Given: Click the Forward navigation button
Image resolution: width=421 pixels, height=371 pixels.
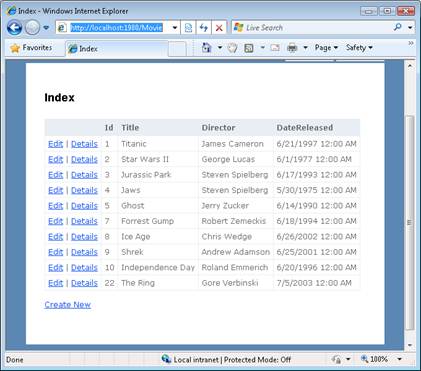Looking at the screenshot, I should [x=32, y=28].
